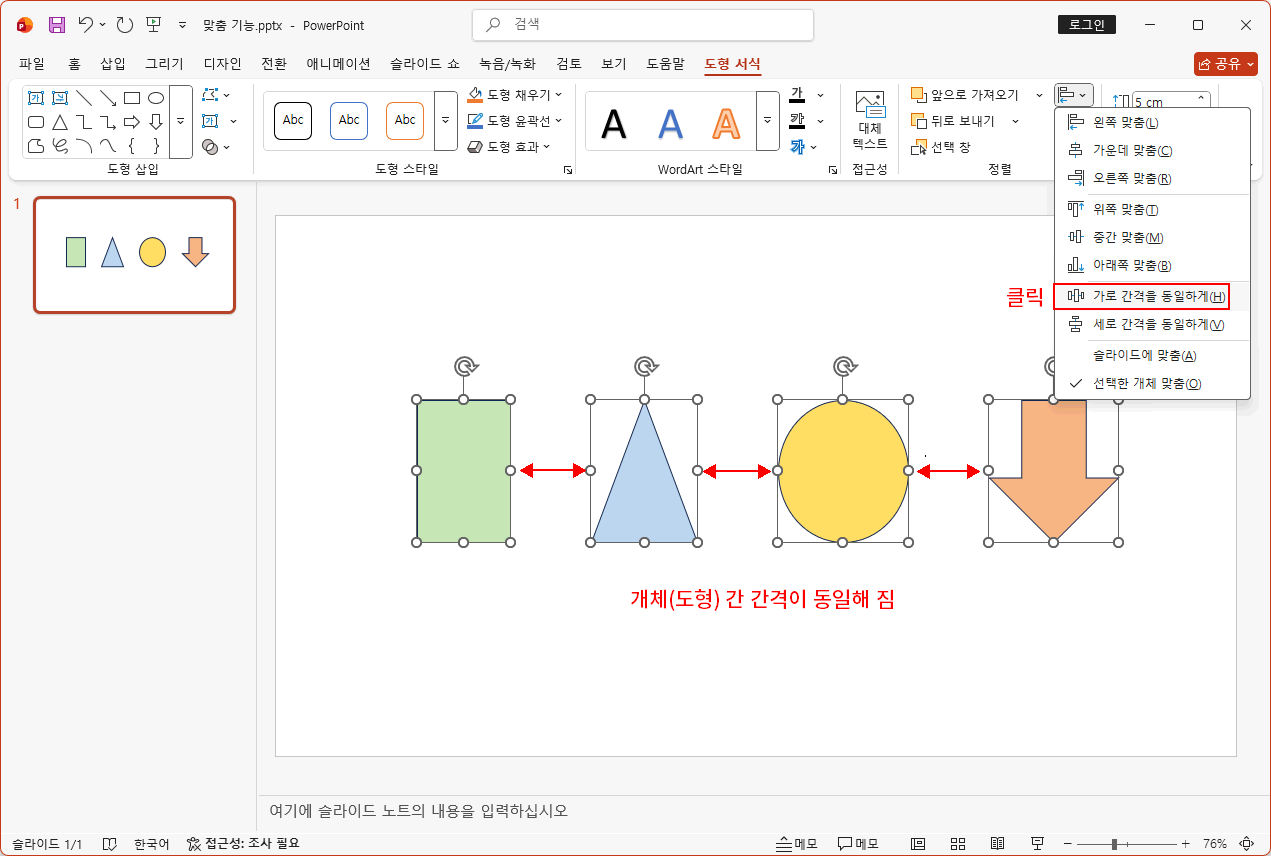Open the Accessibility checker (접근성: 조사 필요)

pos(250,843)
